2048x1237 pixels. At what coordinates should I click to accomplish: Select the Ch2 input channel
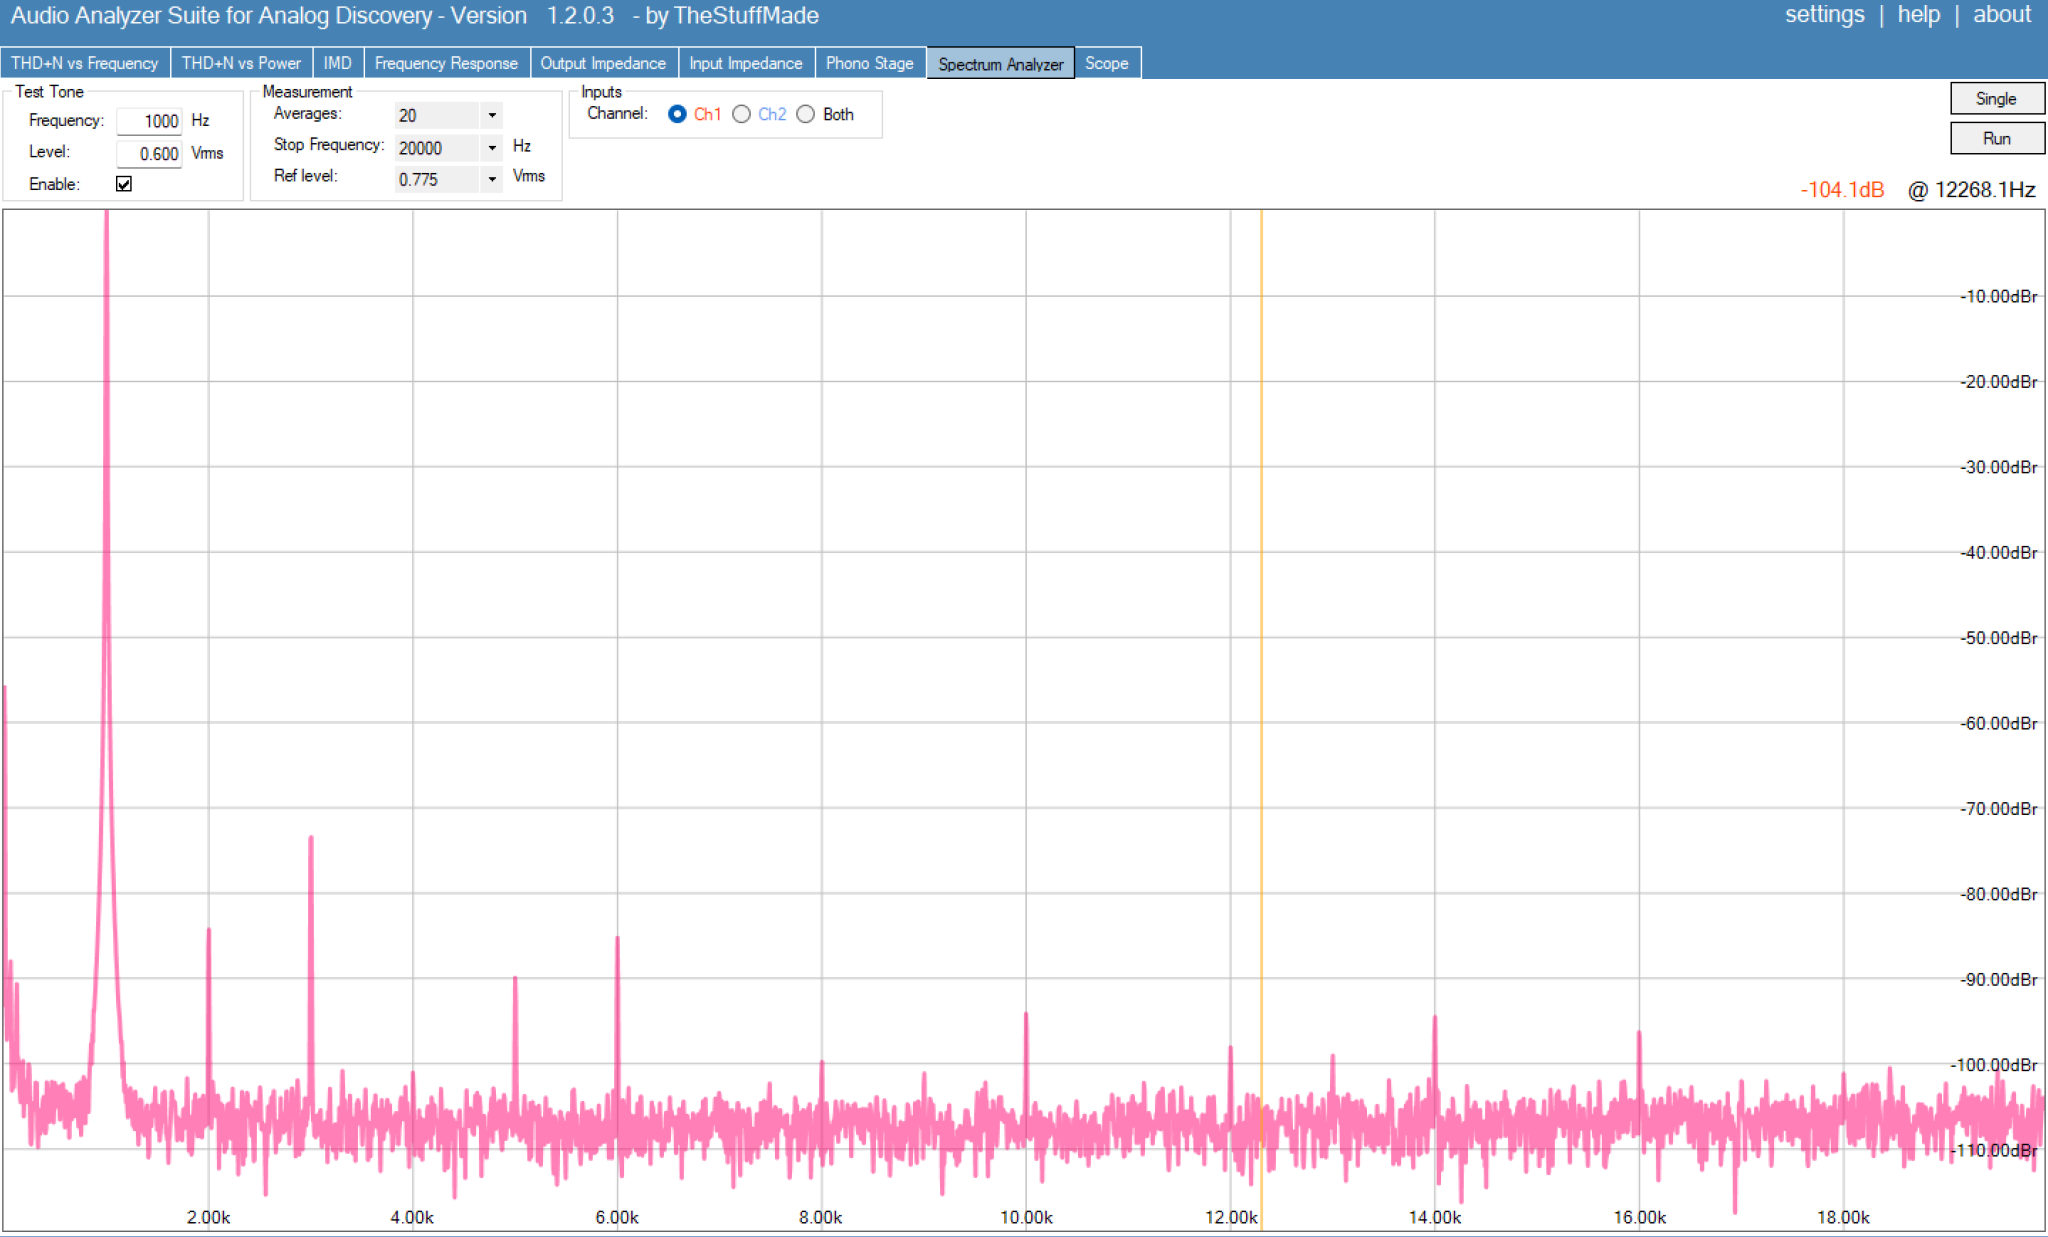click(741, 114)
